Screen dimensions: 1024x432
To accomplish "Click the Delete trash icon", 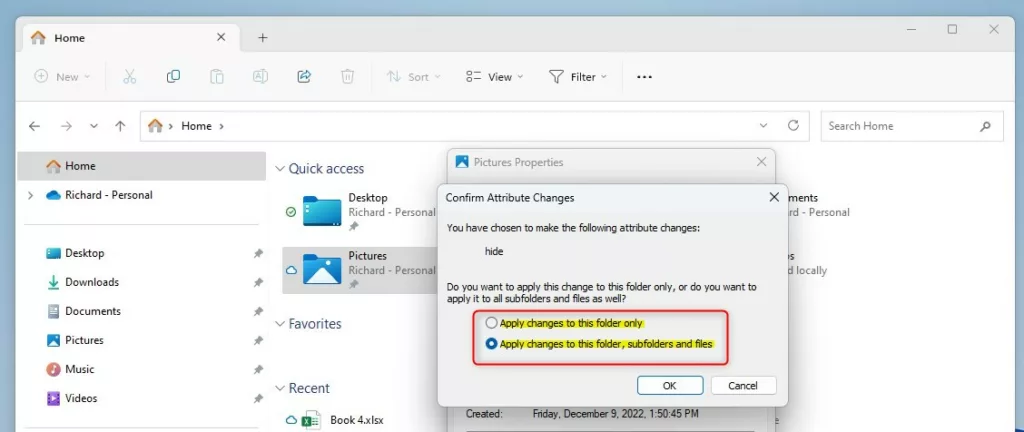I will click(x=347, y=76).
